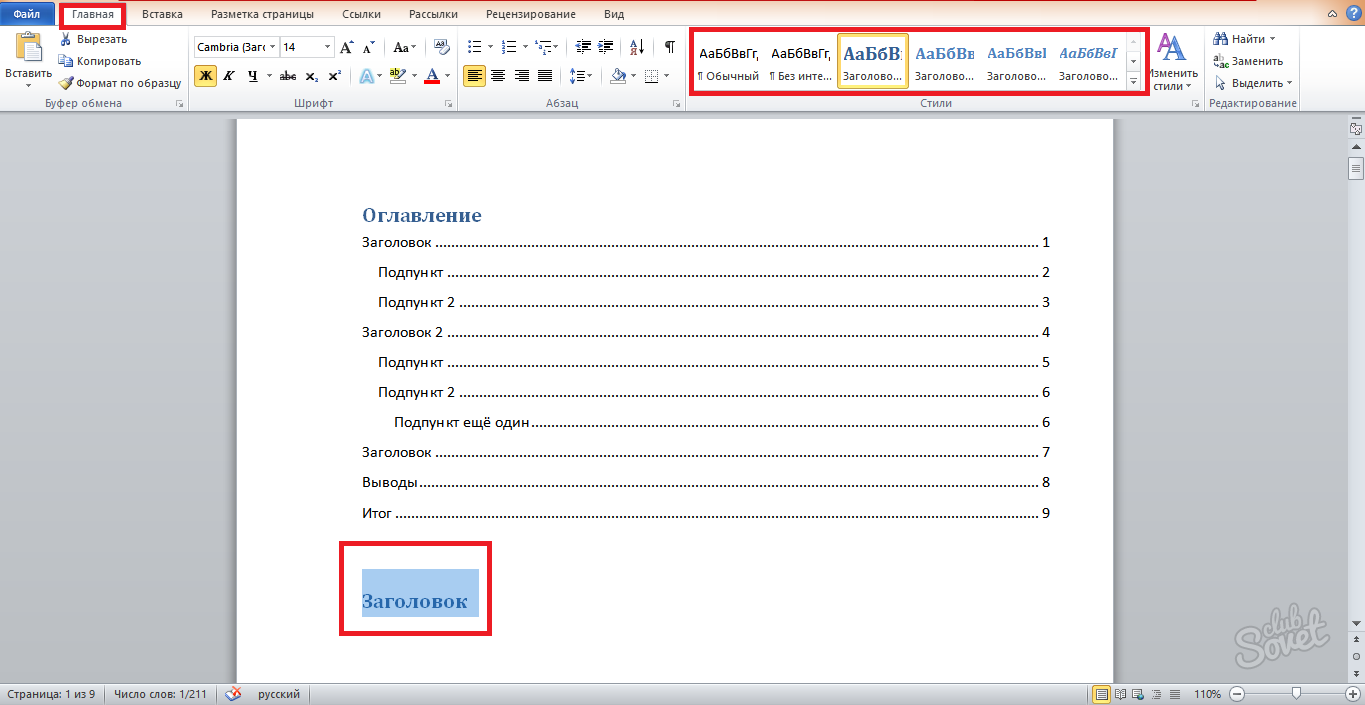Expand the Styles gallery More arrow
Viewport: 1365px width, 705px height.
tap(1134, 82)
